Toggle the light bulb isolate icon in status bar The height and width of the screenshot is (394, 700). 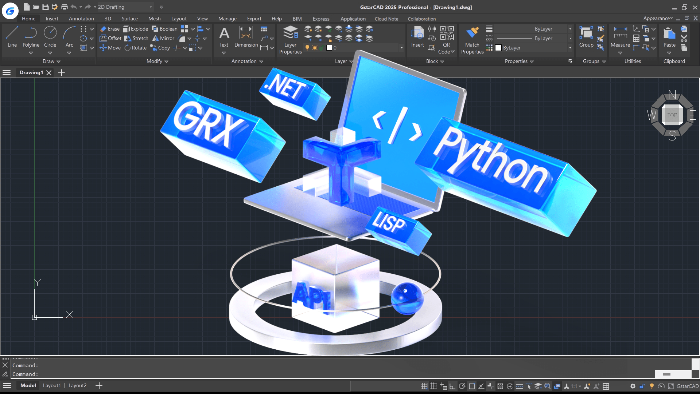coord(652,386)
